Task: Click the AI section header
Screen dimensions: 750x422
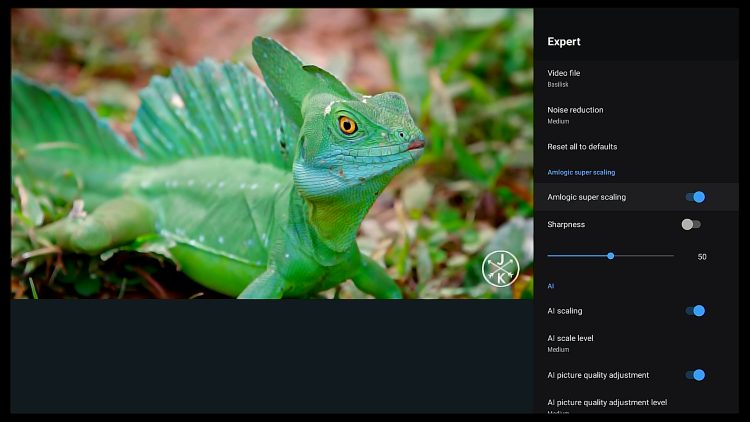Action: [551, 286]
